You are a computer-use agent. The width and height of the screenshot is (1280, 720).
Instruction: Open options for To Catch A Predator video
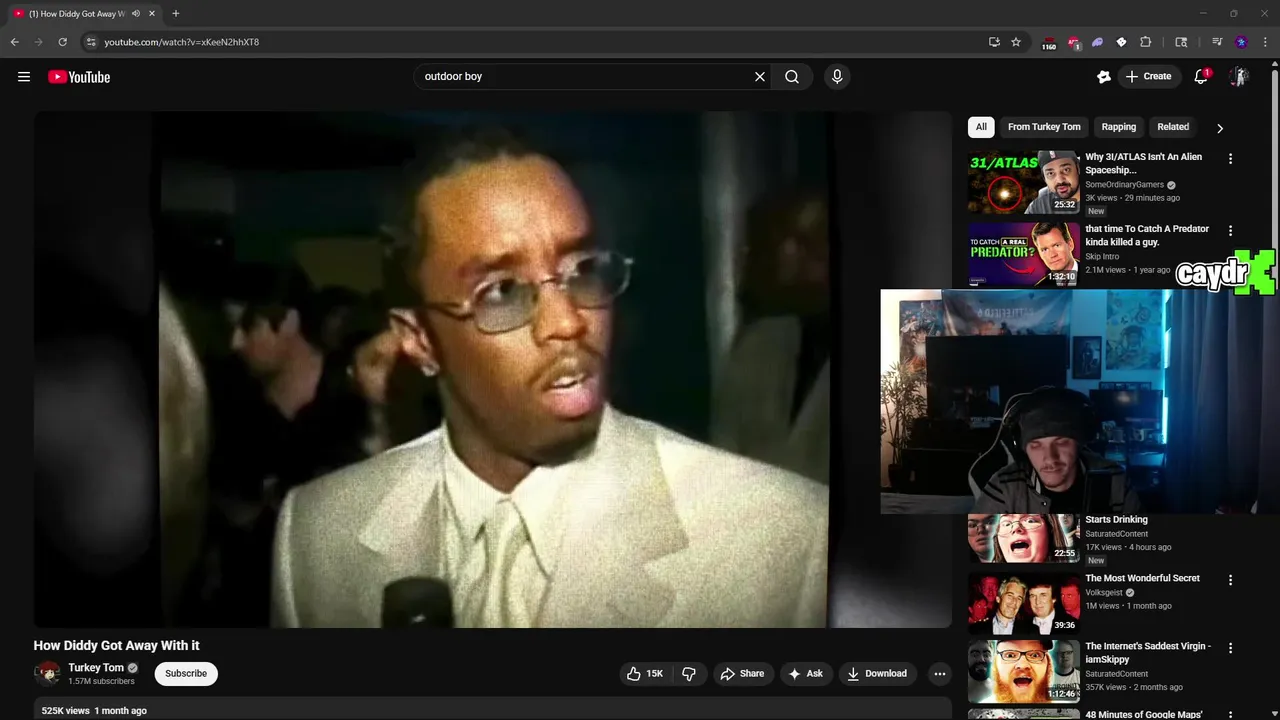tap(1230, 231)
